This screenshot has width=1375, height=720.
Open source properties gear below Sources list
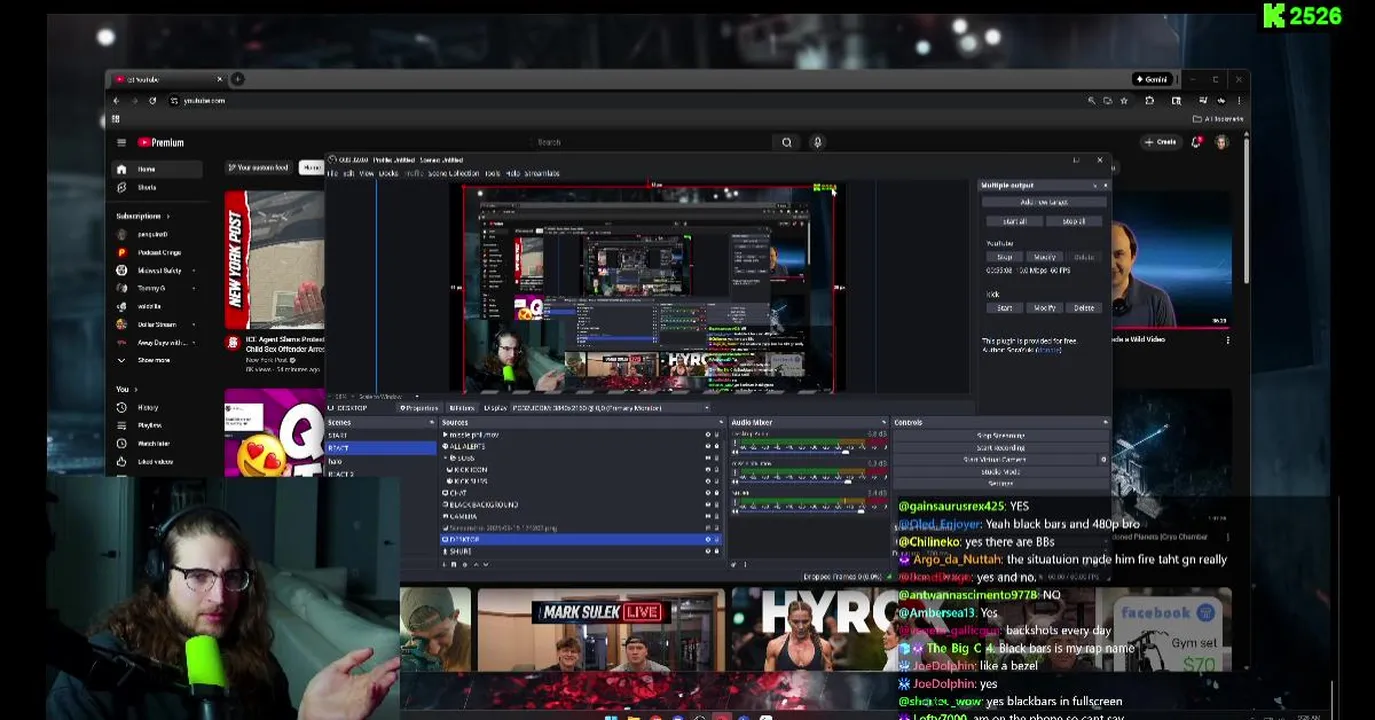pyautogui.click(x=465, y=564)
